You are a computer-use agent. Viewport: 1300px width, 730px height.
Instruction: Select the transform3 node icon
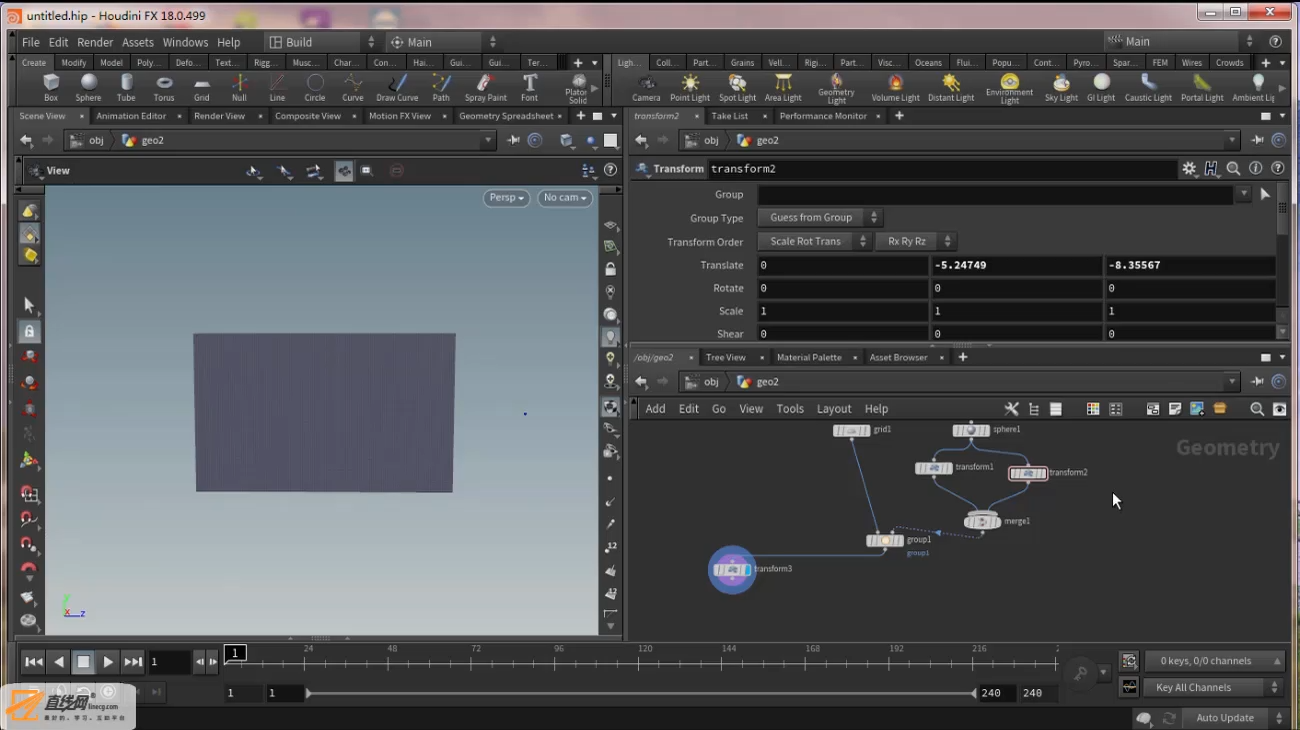(733, 569)
